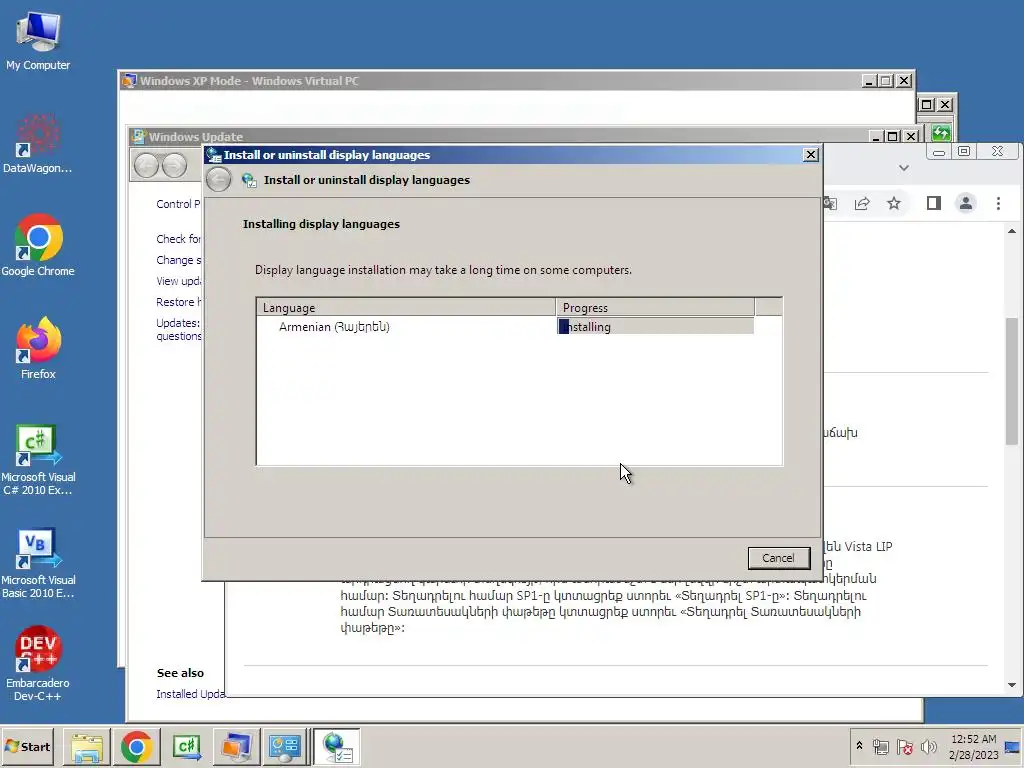Click the Action Center flag tray icon

(x=904, y=746)
